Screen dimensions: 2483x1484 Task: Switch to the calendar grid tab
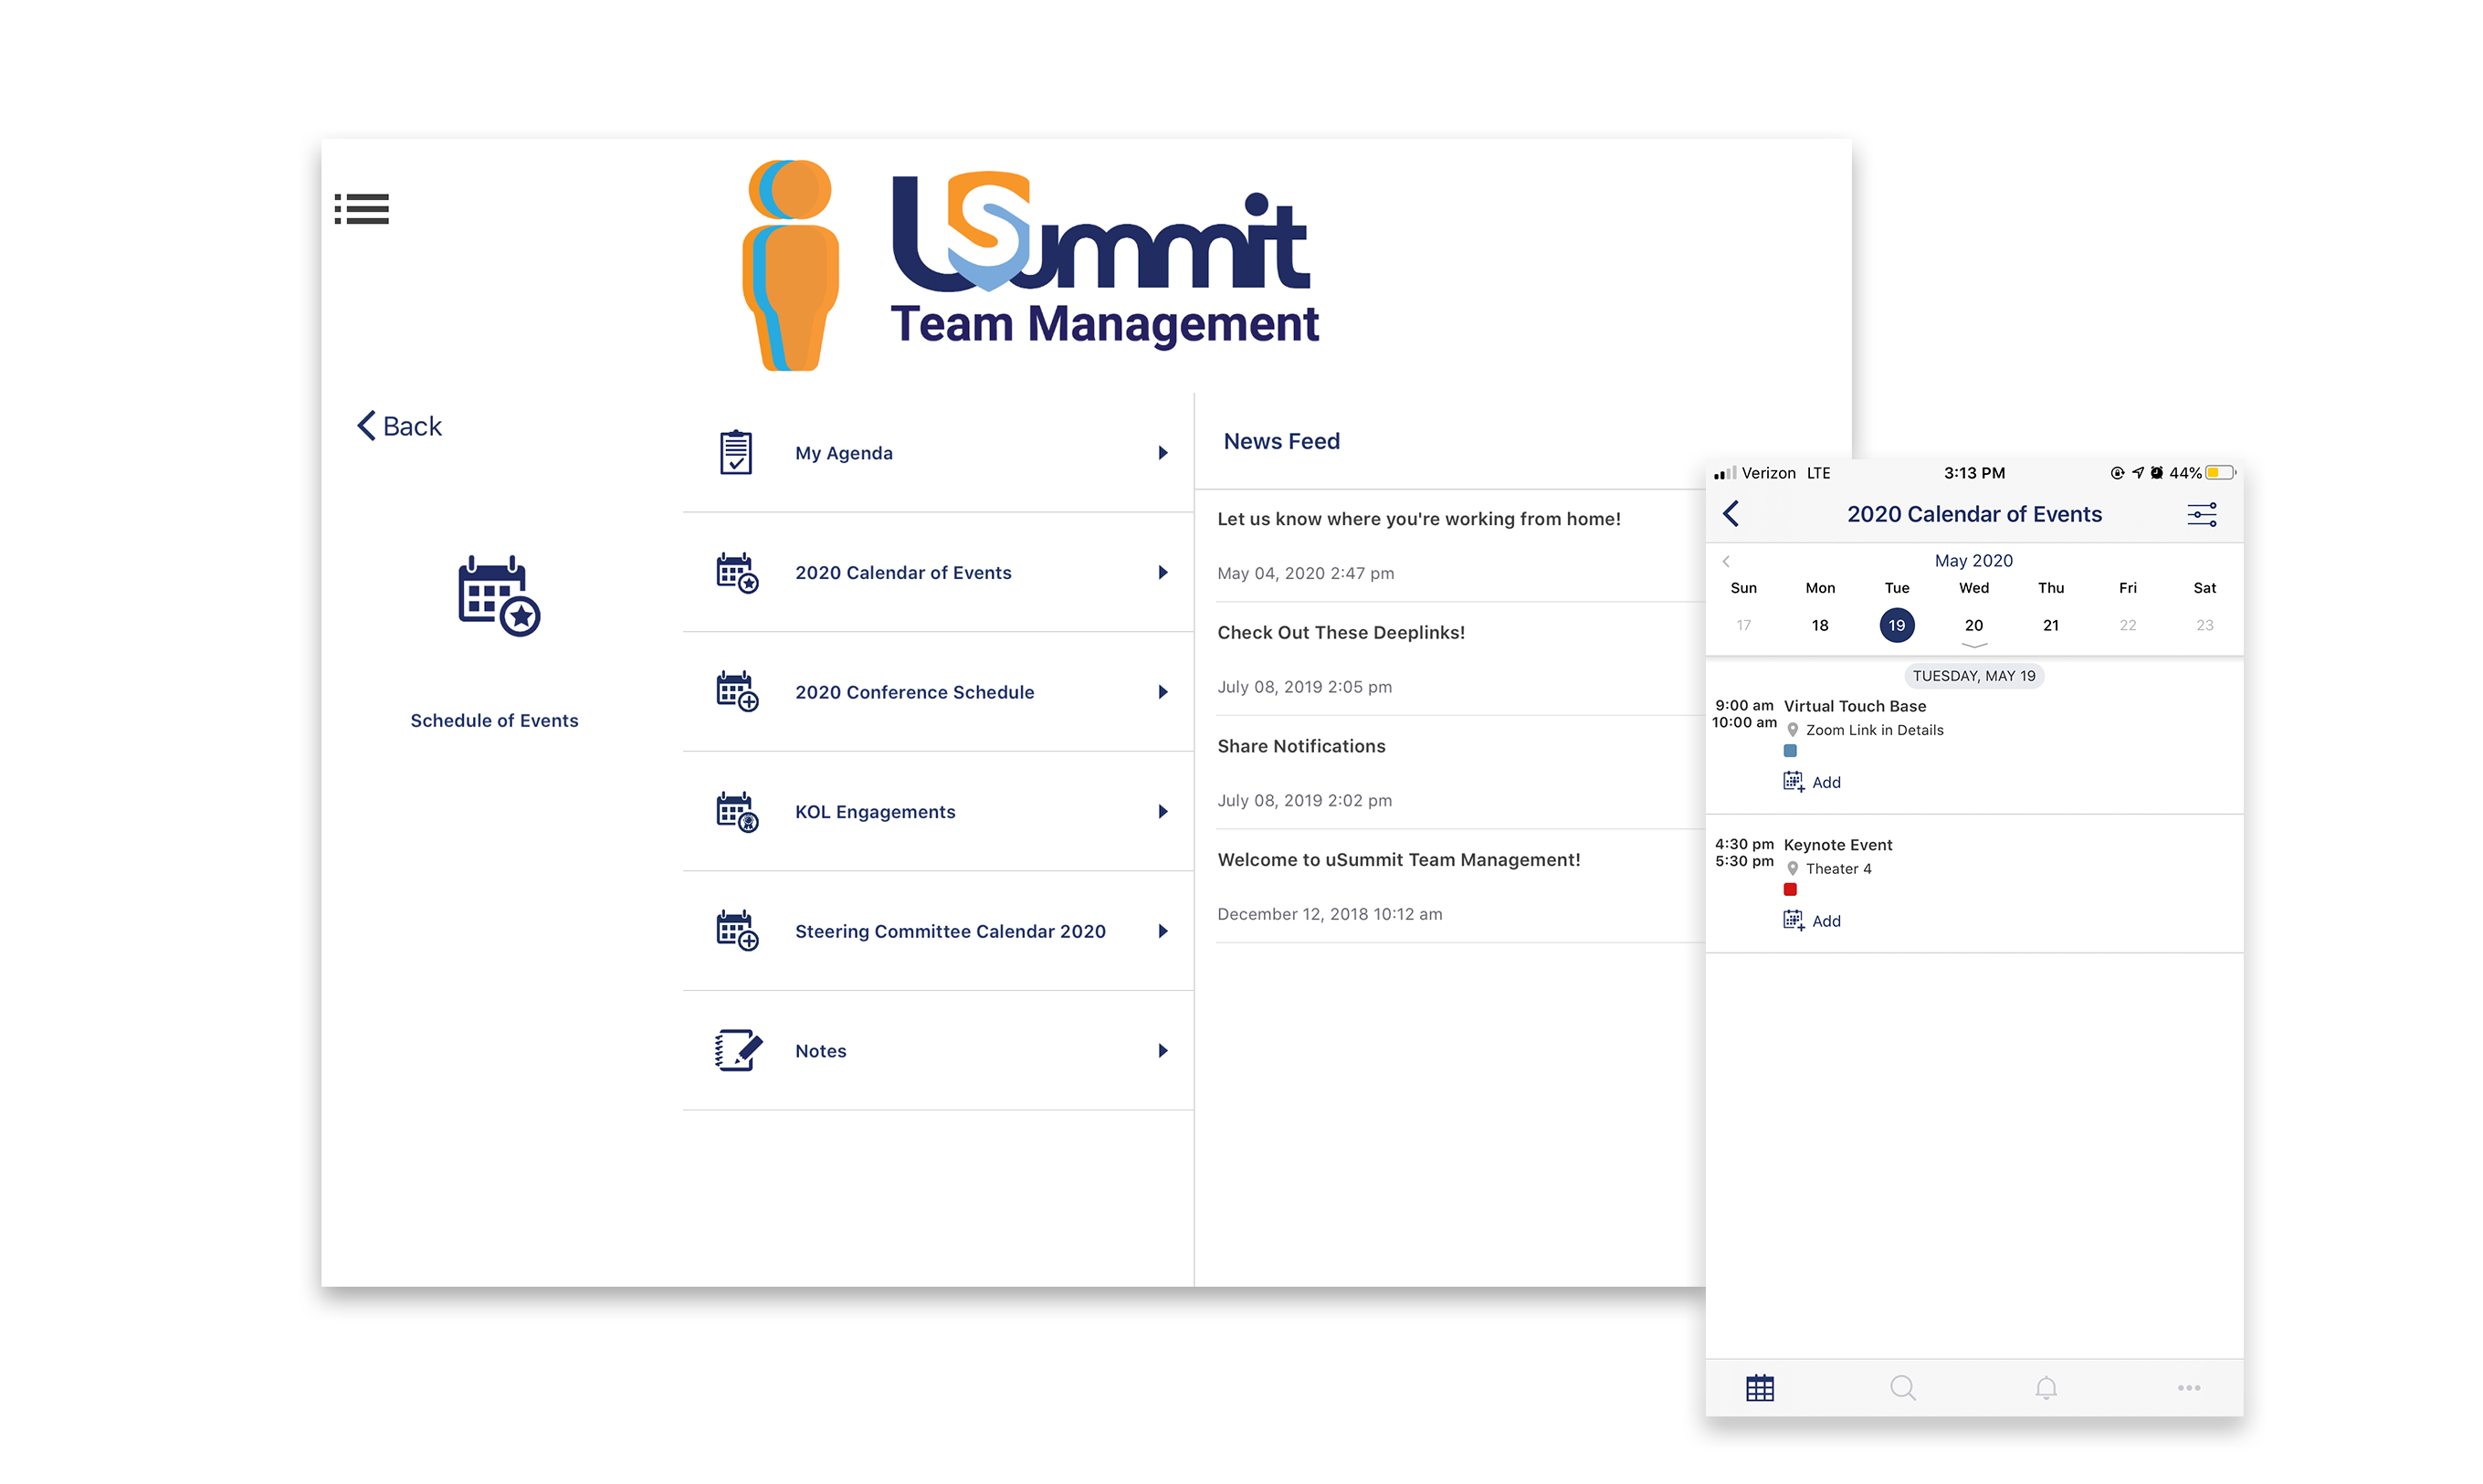pyautogui.click(x=1759, y=1388)
